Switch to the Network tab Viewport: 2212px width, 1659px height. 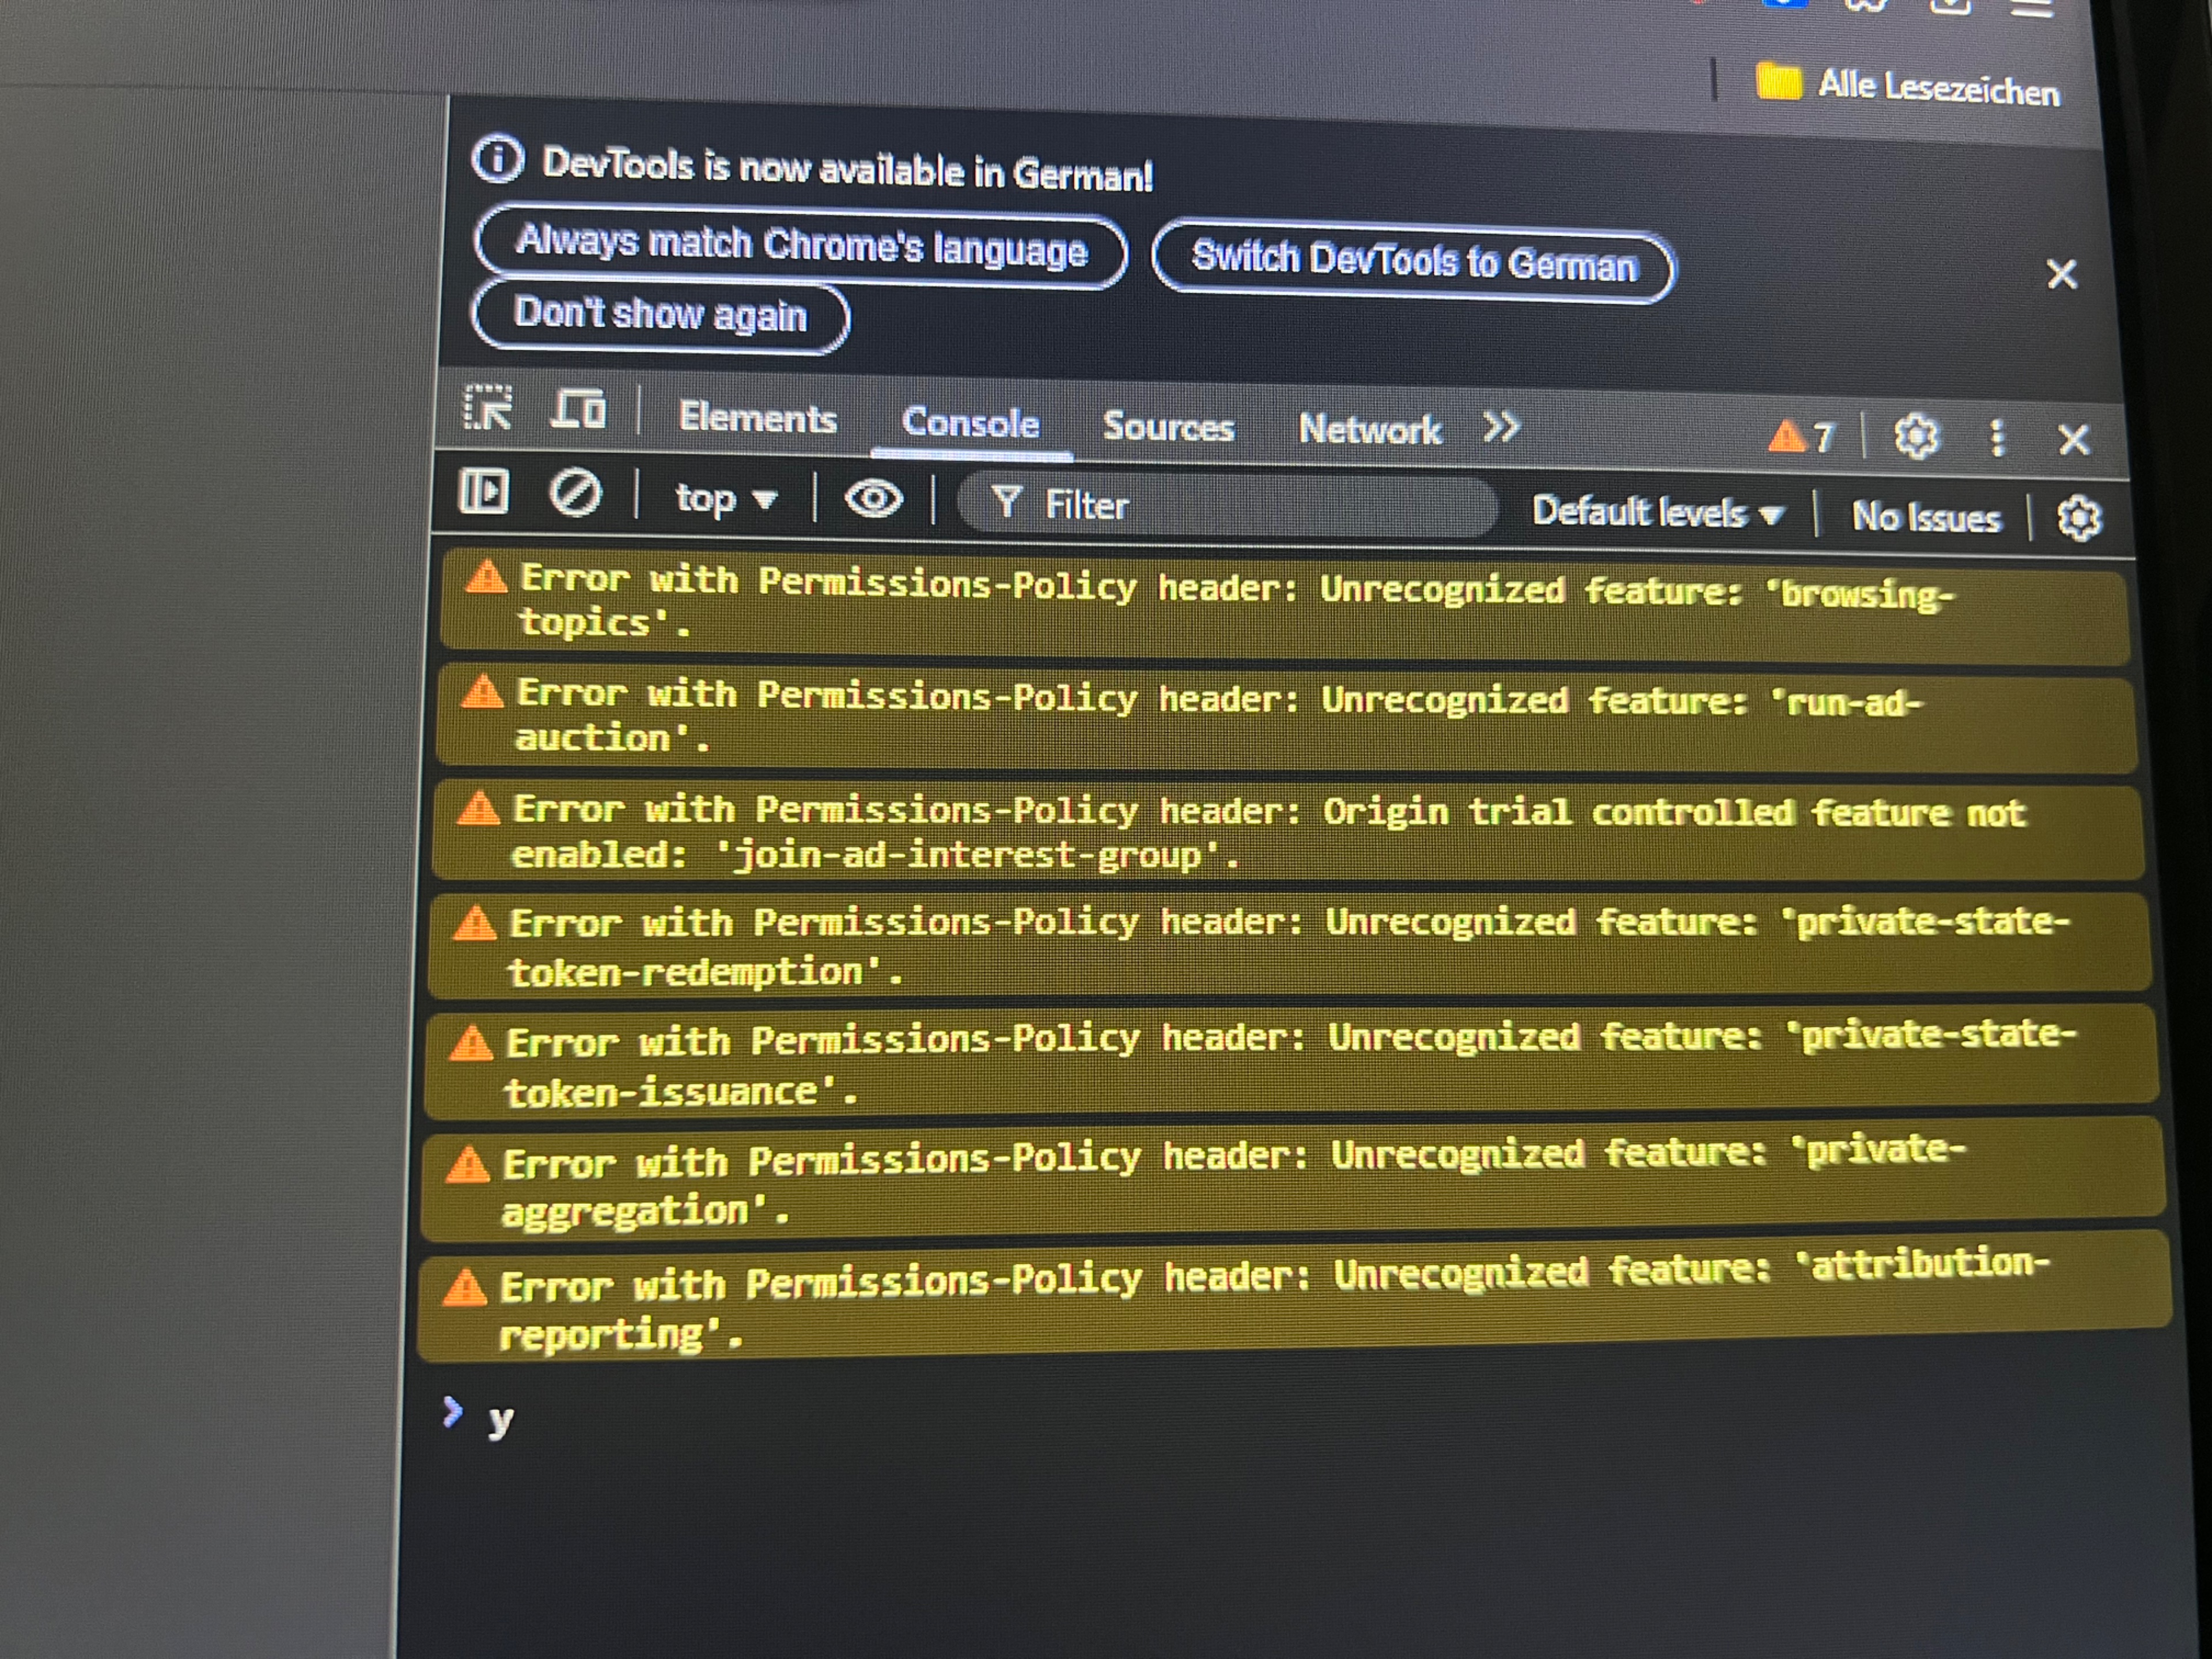coord(1369,429)
